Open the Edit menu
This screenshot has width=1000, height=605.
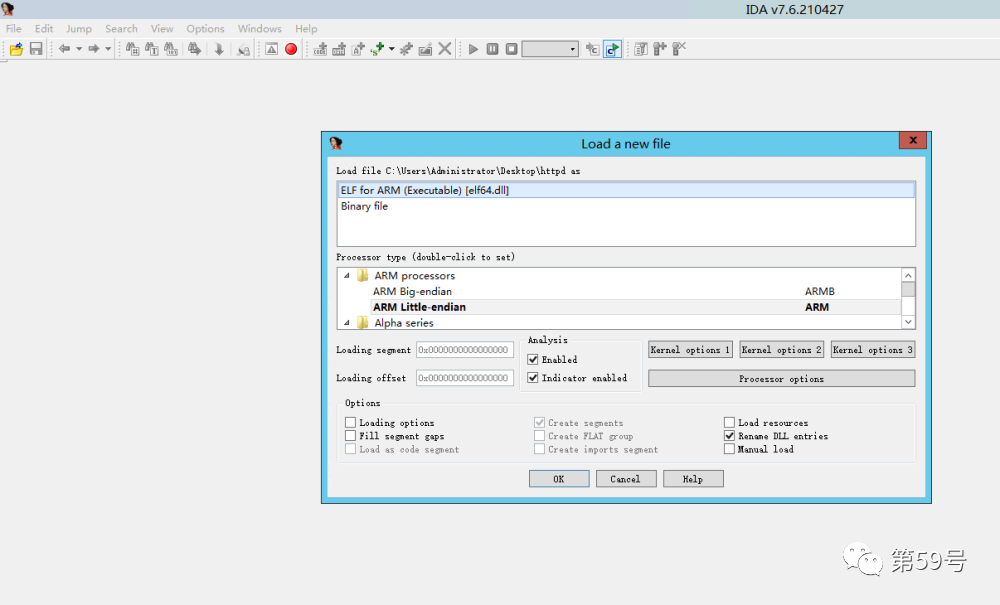[x=43, y=29]
